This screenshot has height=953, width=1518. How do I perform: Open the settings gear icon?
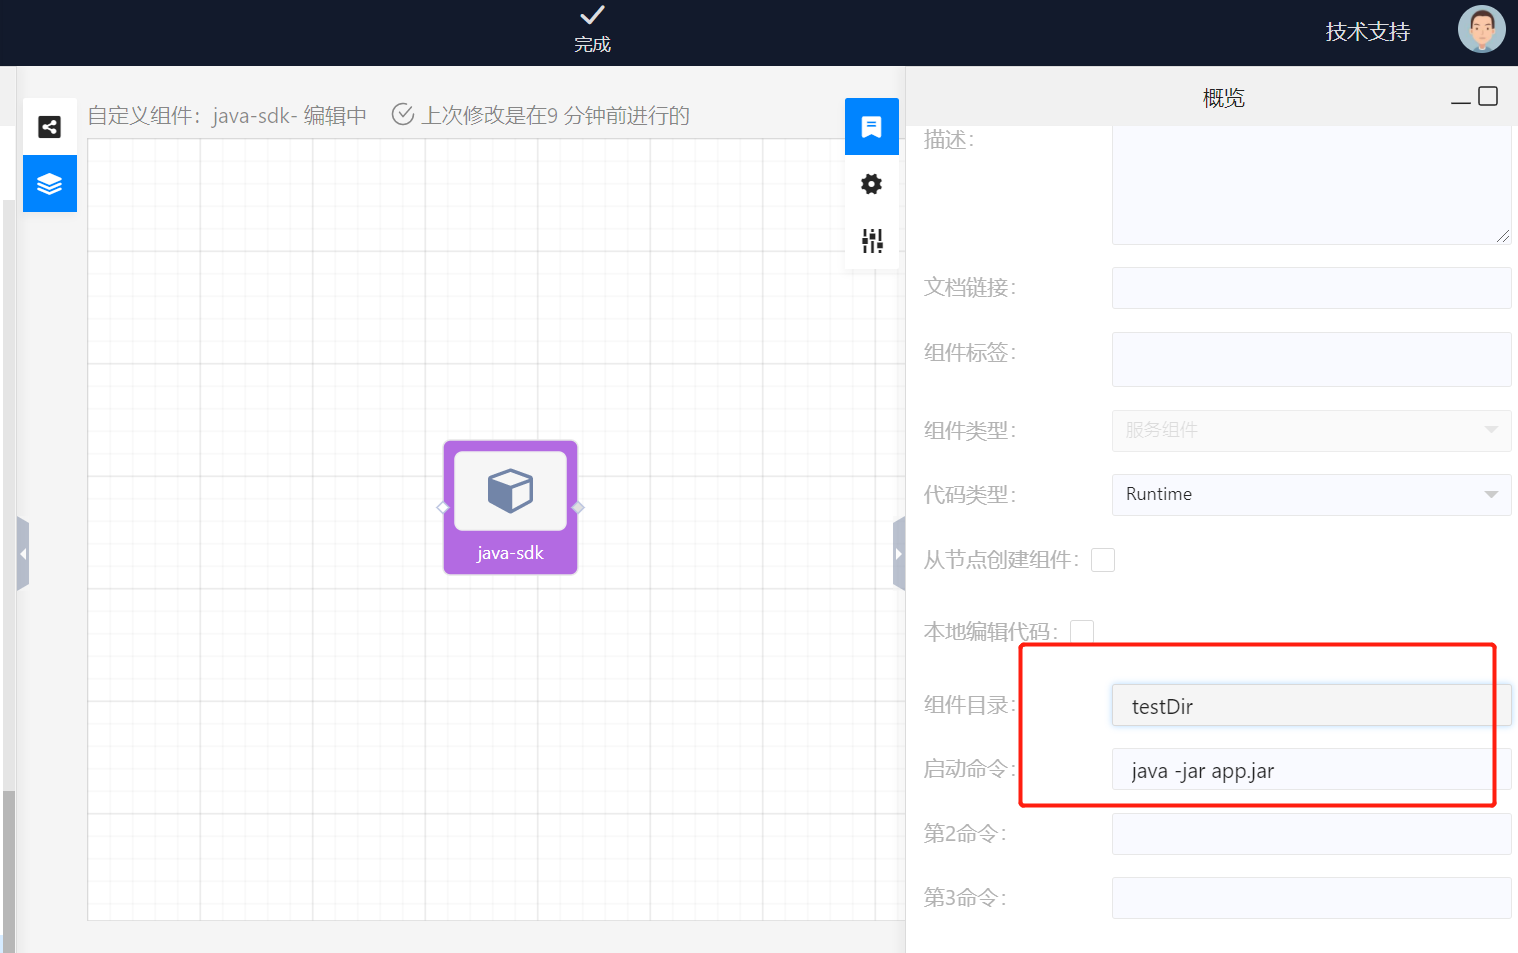pos(871,184)
